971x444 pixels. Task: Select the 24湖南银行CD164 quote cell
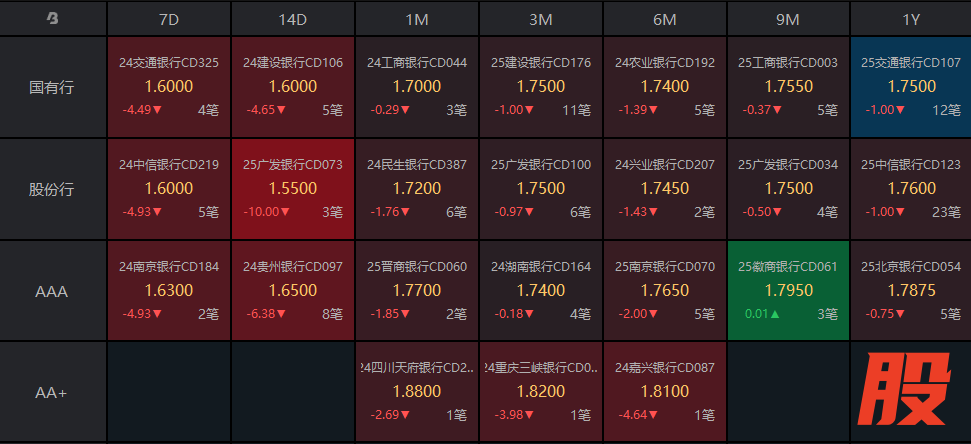click(541, 291)
